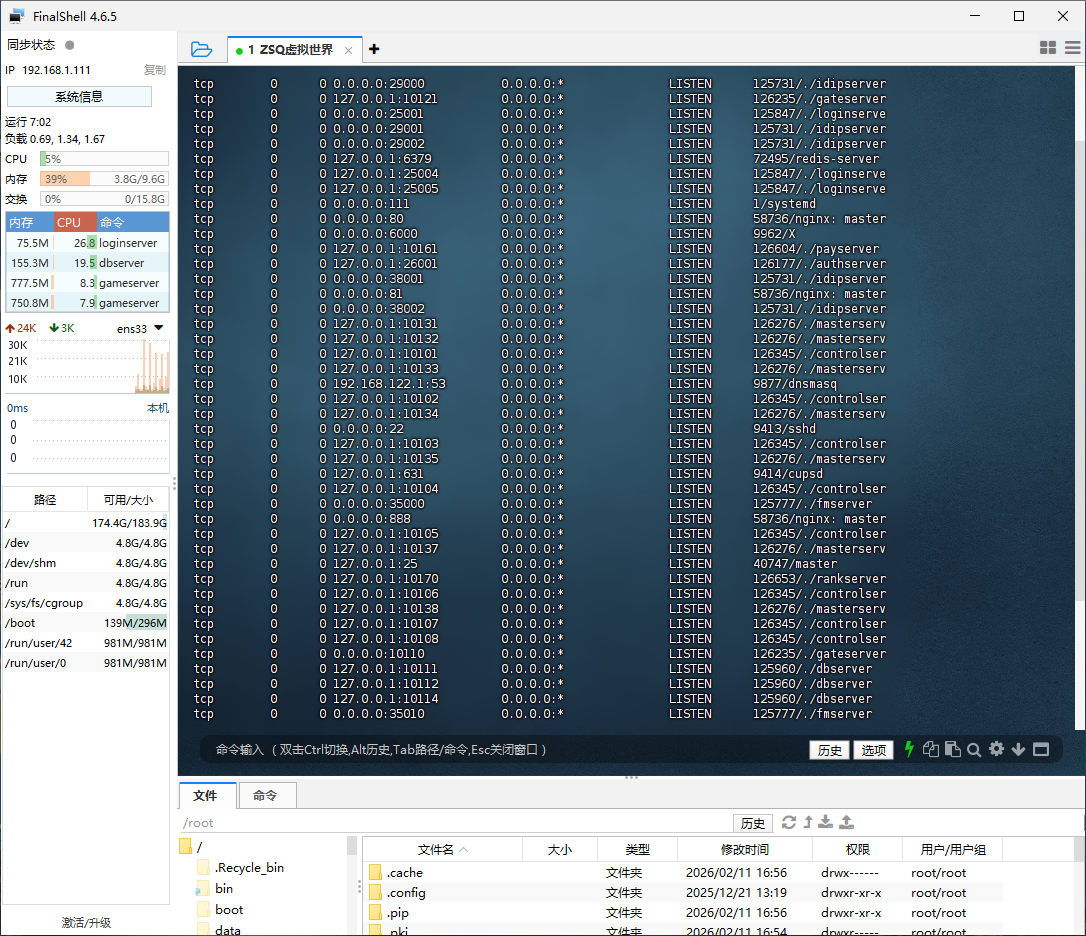Screen dimensions: 1086x936
Task: Click the upload icon in file panel
Action: (x=846, y=822)
